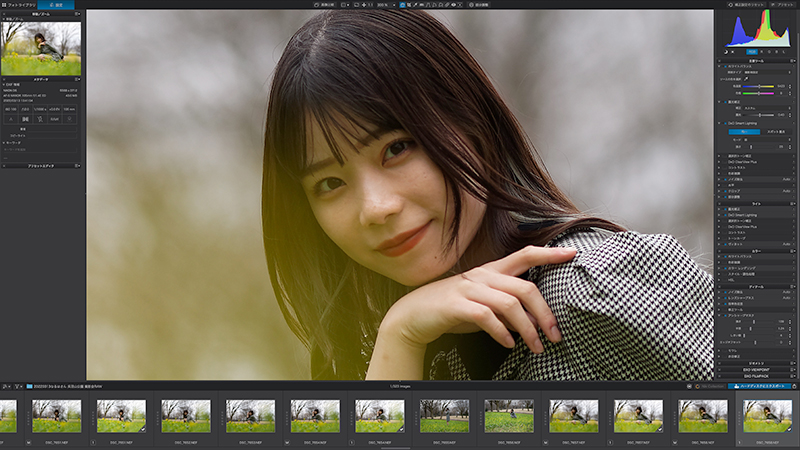Switch to the 設定 tab
The height and width of the screenshot is (450, 800).
[x=56, y=5]
